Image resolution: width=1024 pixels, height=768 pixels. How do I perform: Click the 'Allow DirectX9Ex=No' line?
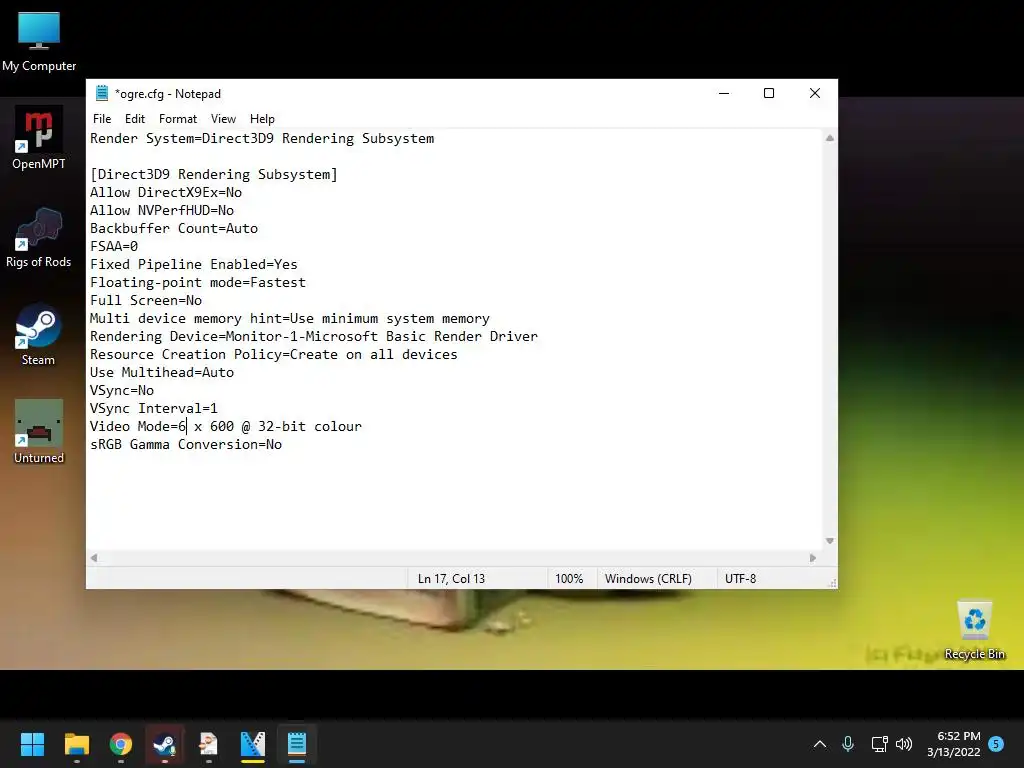click(166, 193)
